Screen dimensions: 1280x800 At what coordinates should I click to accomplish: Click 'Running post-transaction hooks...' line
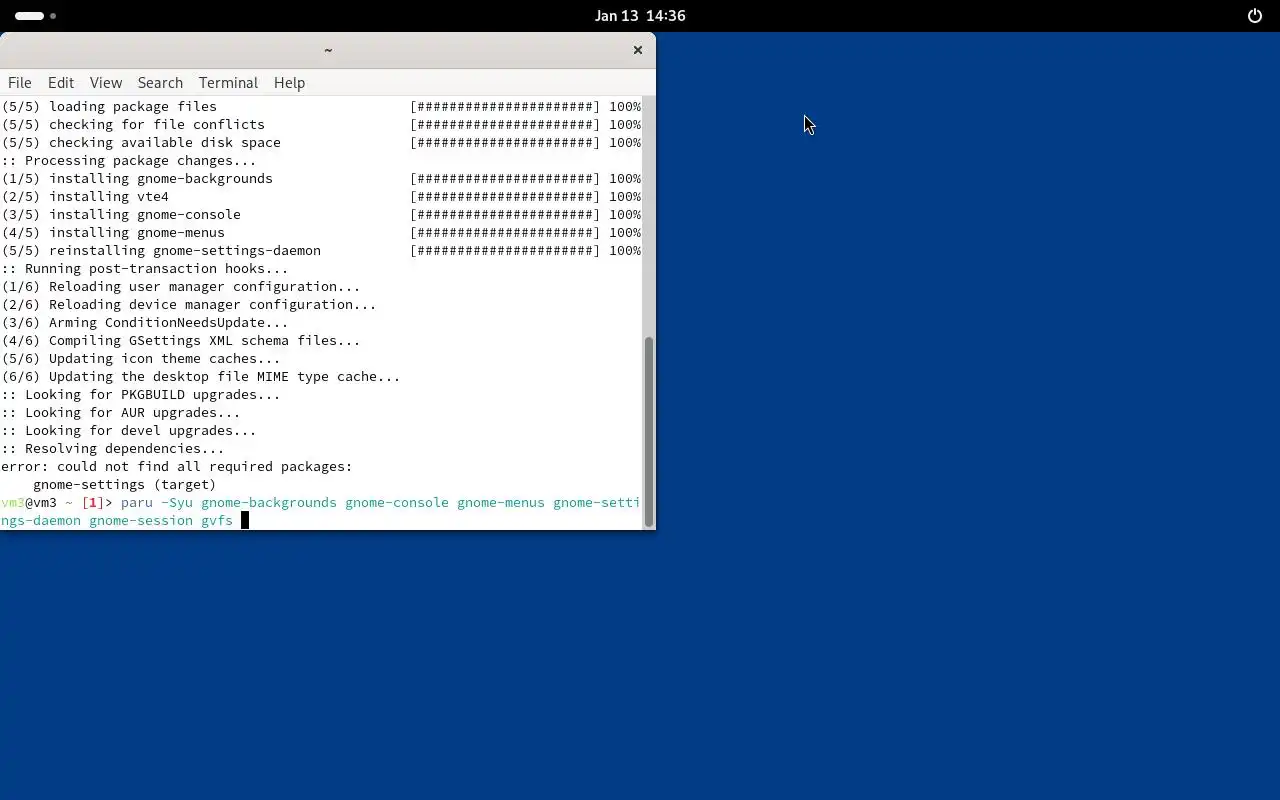(x=145, y=269)
